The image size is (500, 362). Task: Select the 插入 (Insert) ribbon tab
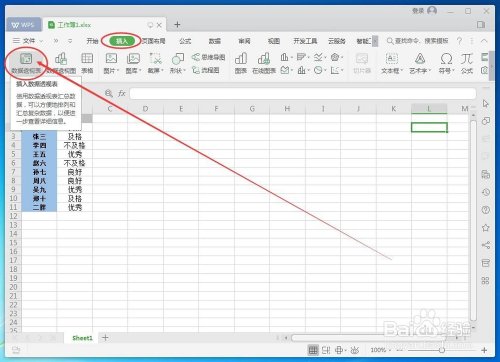pos(122,41)
